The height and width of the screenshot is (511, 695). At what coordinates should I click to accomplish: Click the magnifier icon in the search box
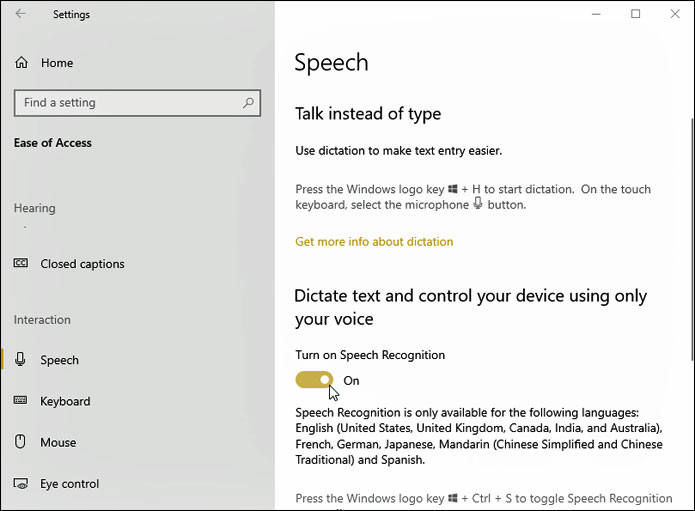tap(249, 103)
